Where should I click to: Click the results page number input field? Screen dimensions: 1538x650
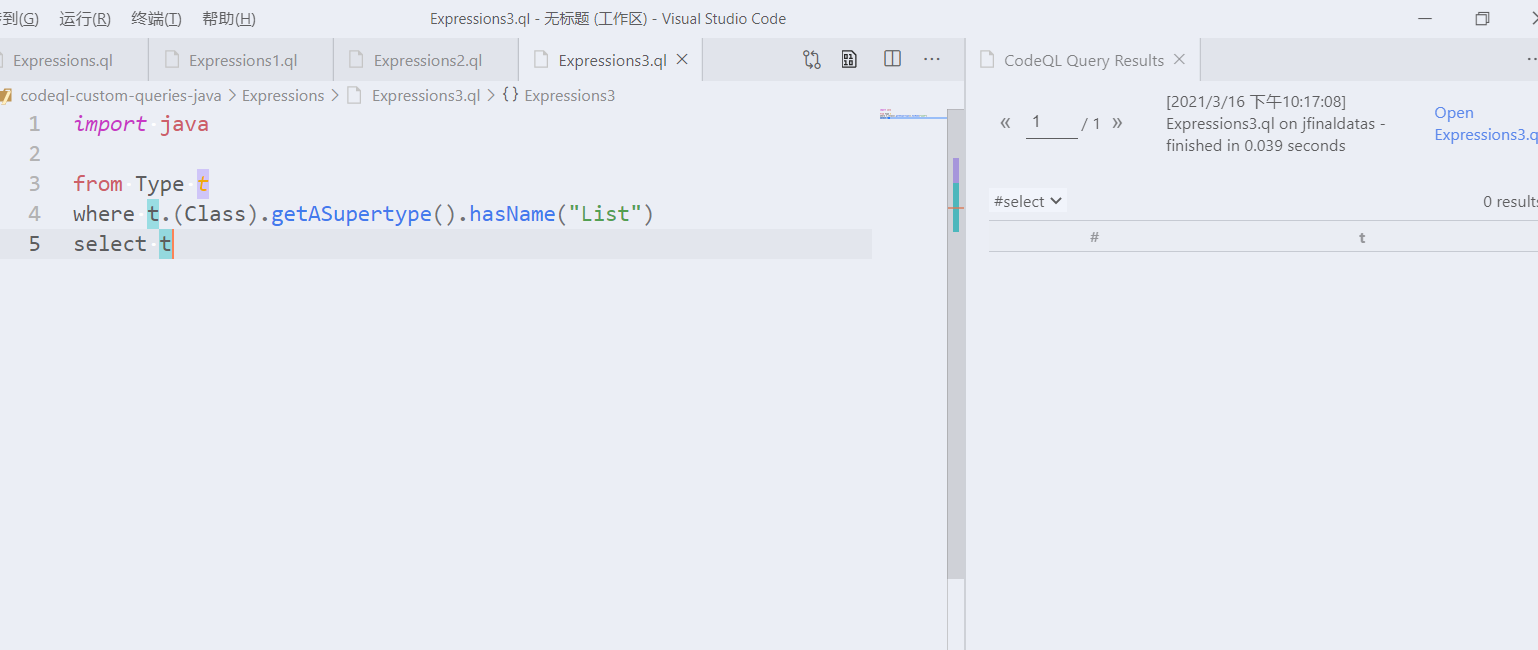(x=1052, y=122)
